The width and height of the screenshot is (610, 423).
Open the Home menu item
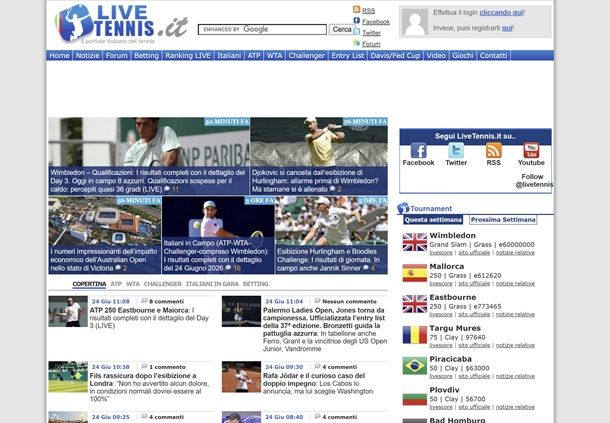click(x=59, y=55)
